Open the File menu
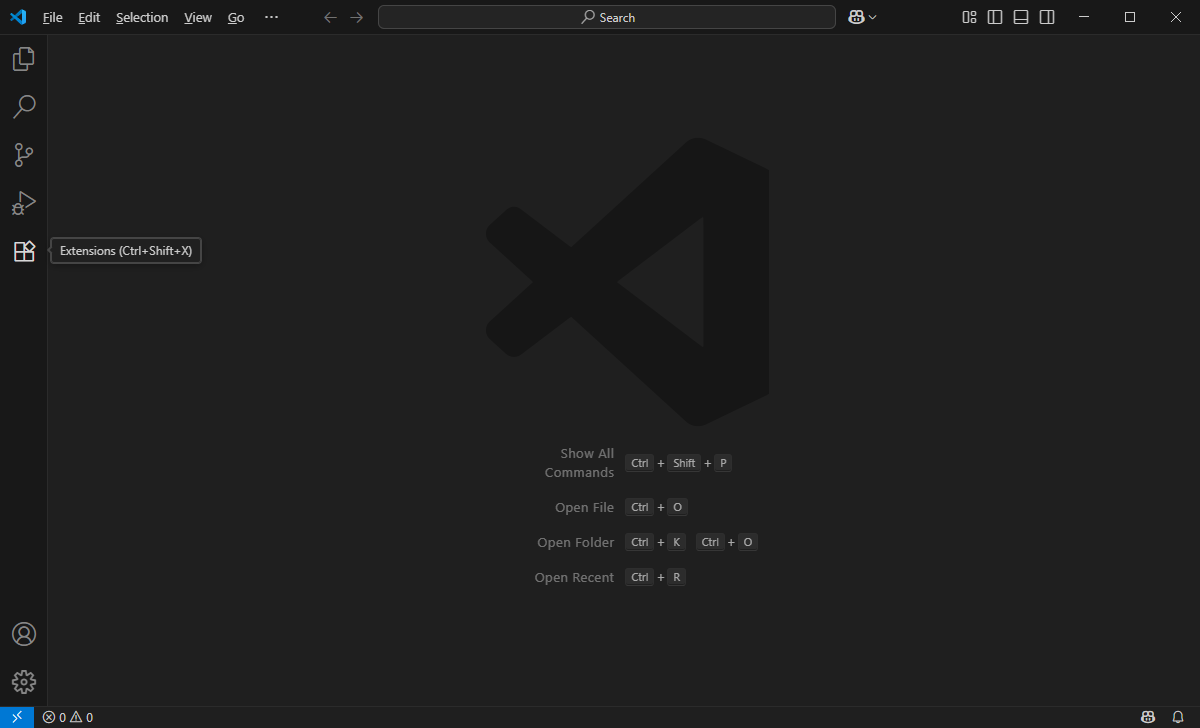The height and width of the screenshot is (728, 1200). coord(53,17)
